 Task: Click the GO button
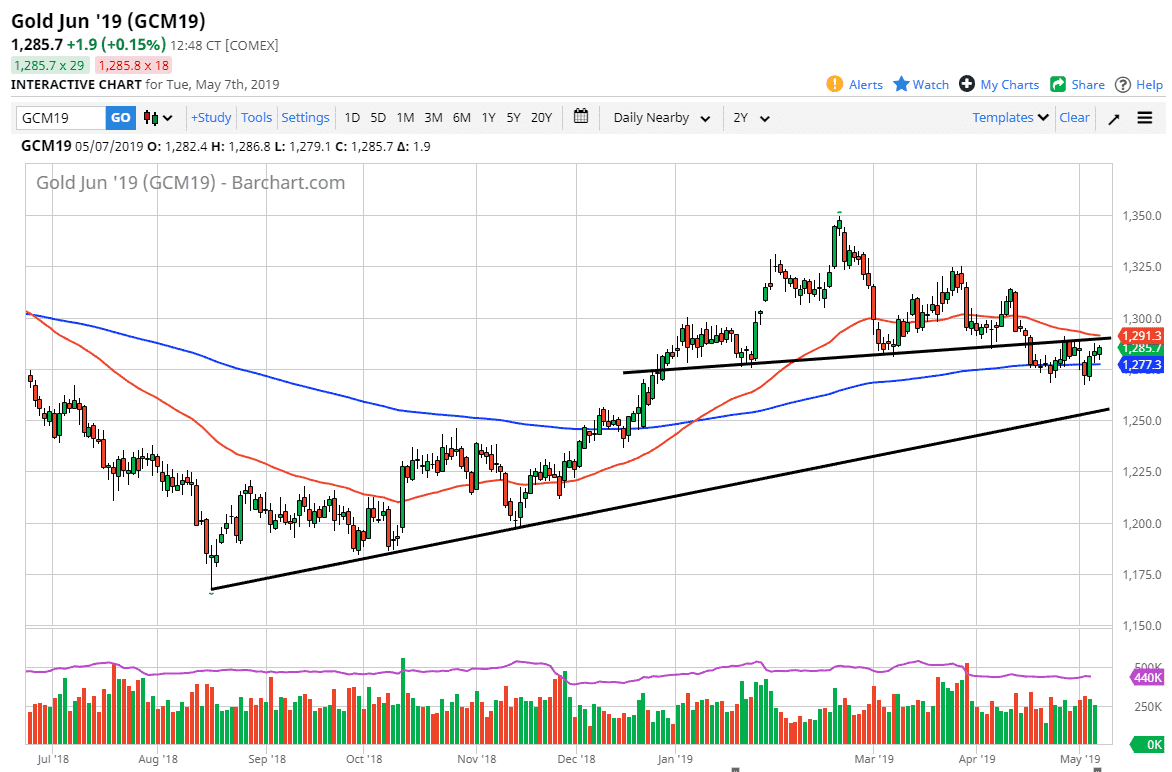pyautogui.click(x=120, y=117)
